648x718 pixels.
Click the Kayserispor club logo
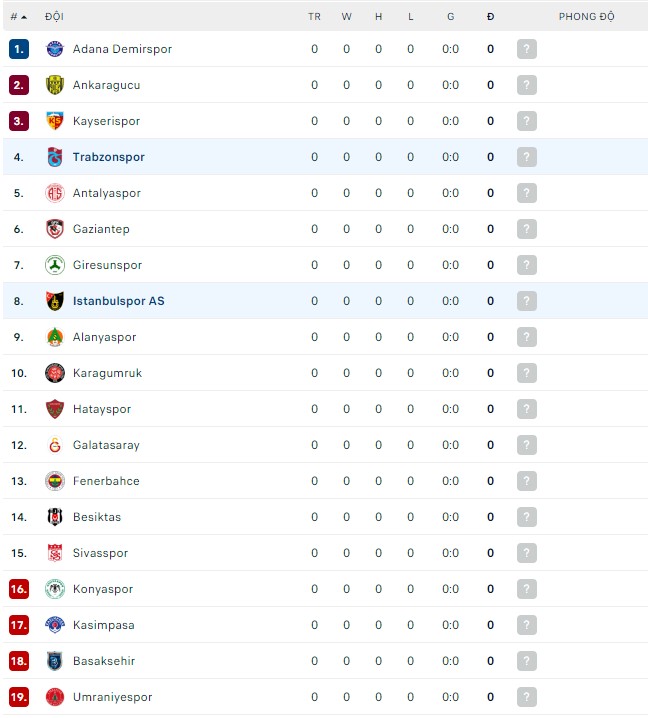(x=55, y=121)
